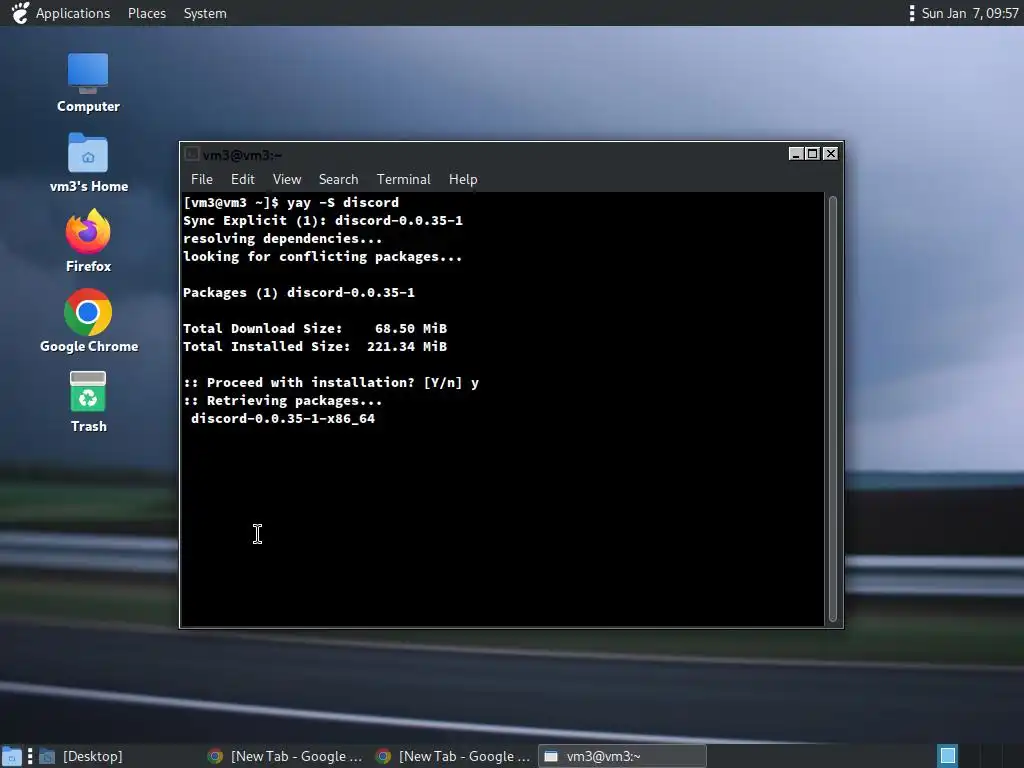Click the show desktop icon in the bottom panel

tap(12, 756)
